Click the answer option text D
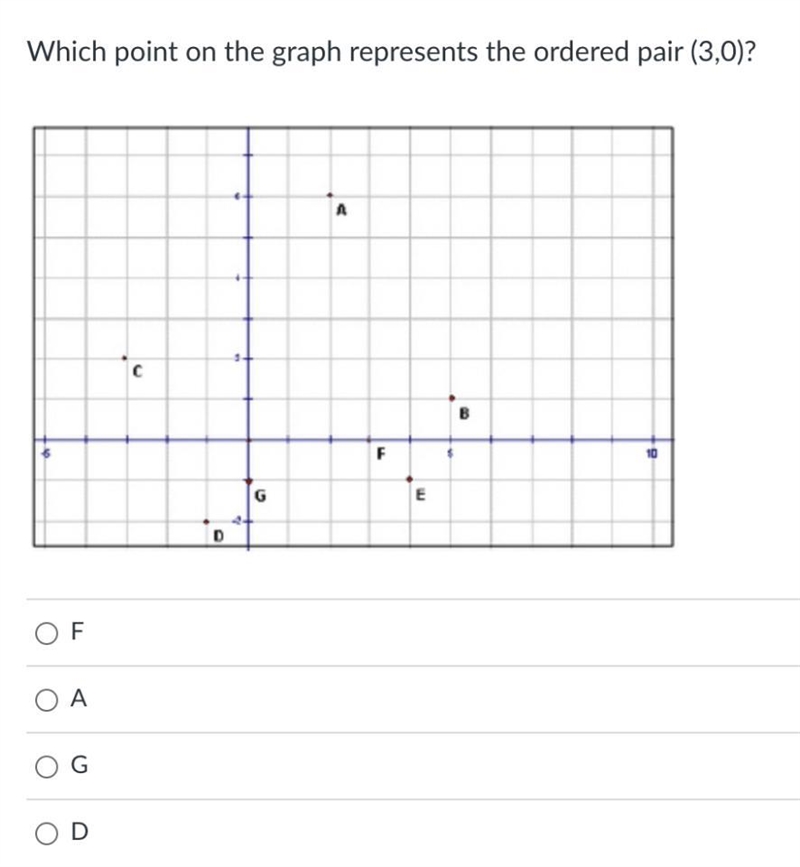The height and width of the screenshot is (867, 800). point(80,831)
